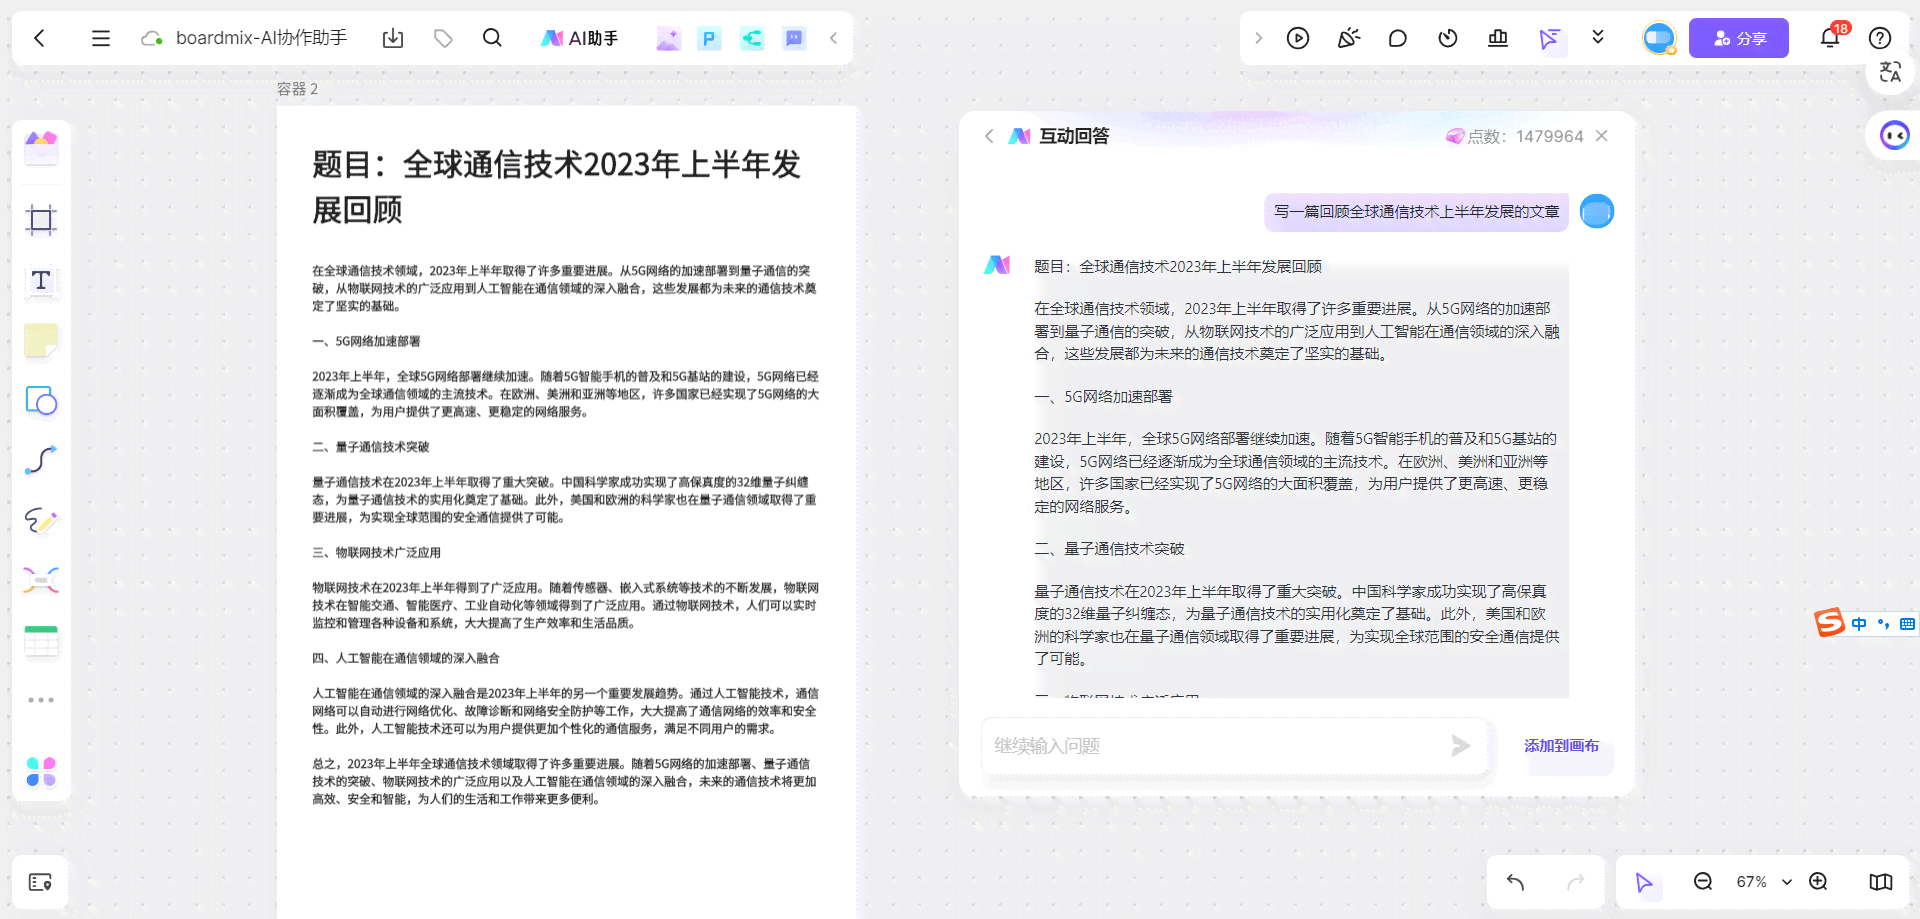Click the 容器 2 frame label
Screen dimensions: 1920x919
coord(297,89)
